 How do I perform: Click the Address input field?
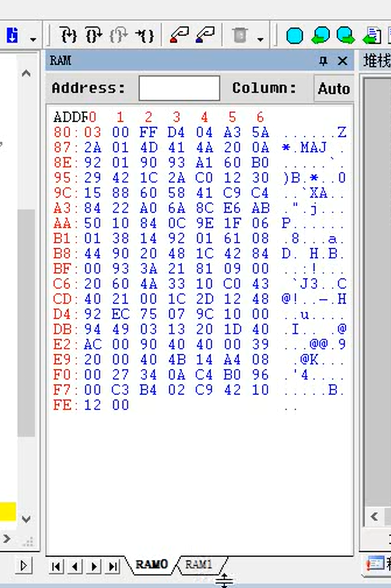coord(179,88)
